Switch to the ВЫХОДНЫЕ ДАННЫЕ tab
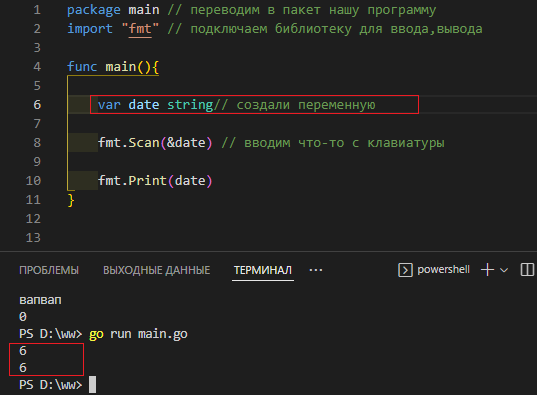Image resolution: width=537 pixels, height=395 pixels. 157,270
